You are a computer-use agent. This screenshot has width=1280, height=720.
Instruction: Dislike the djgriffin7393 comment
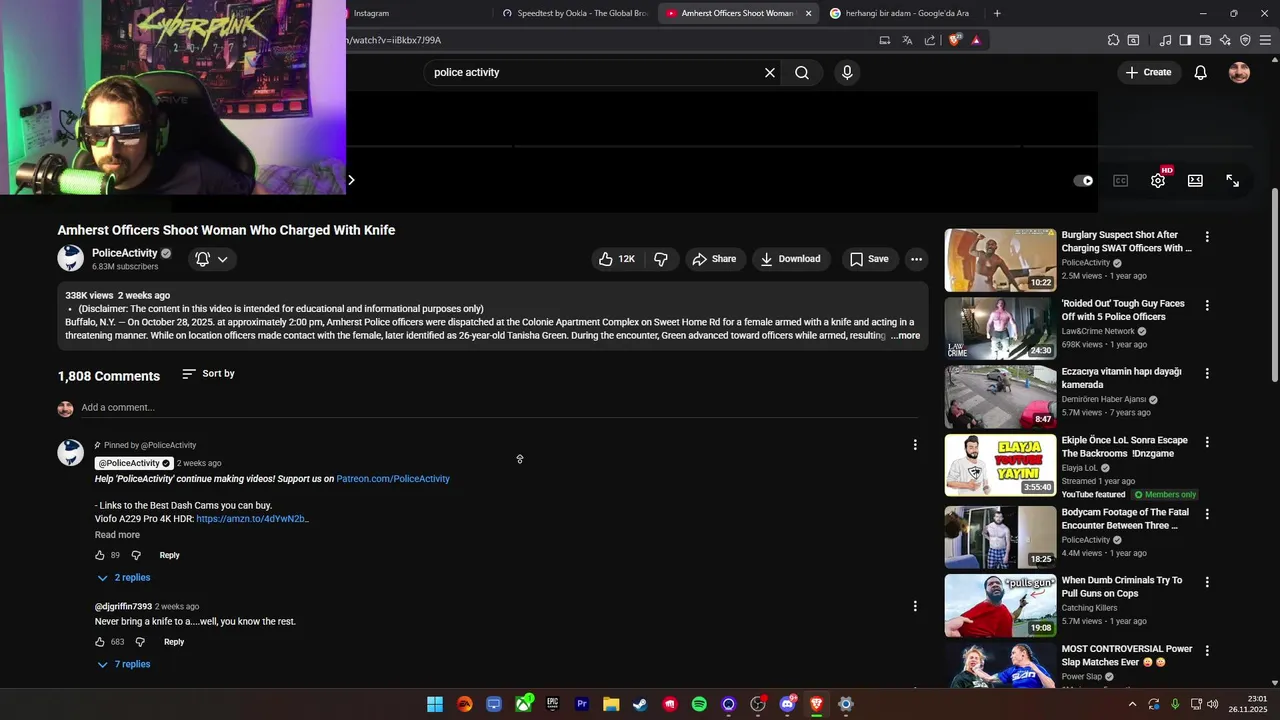pos(140,642)
